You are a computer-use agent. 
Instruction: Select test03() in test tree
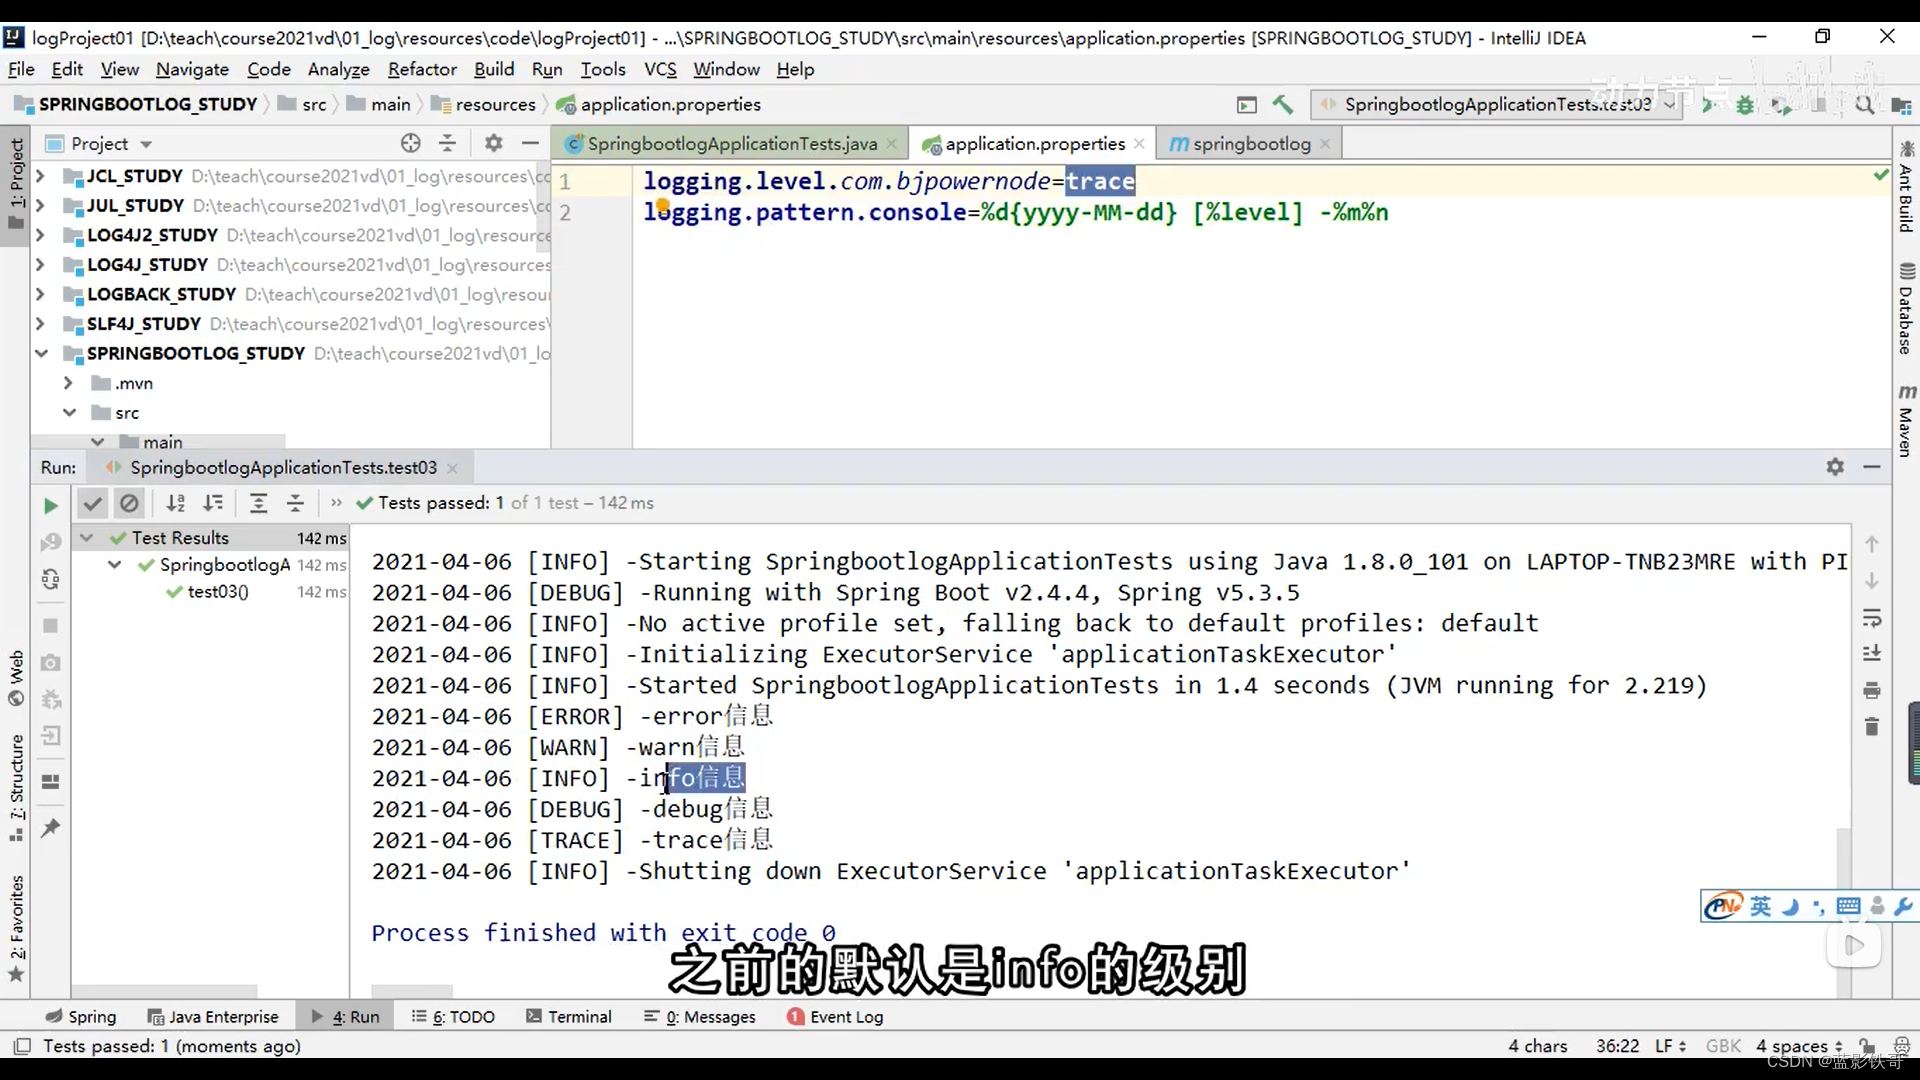[x=218, y=592]
